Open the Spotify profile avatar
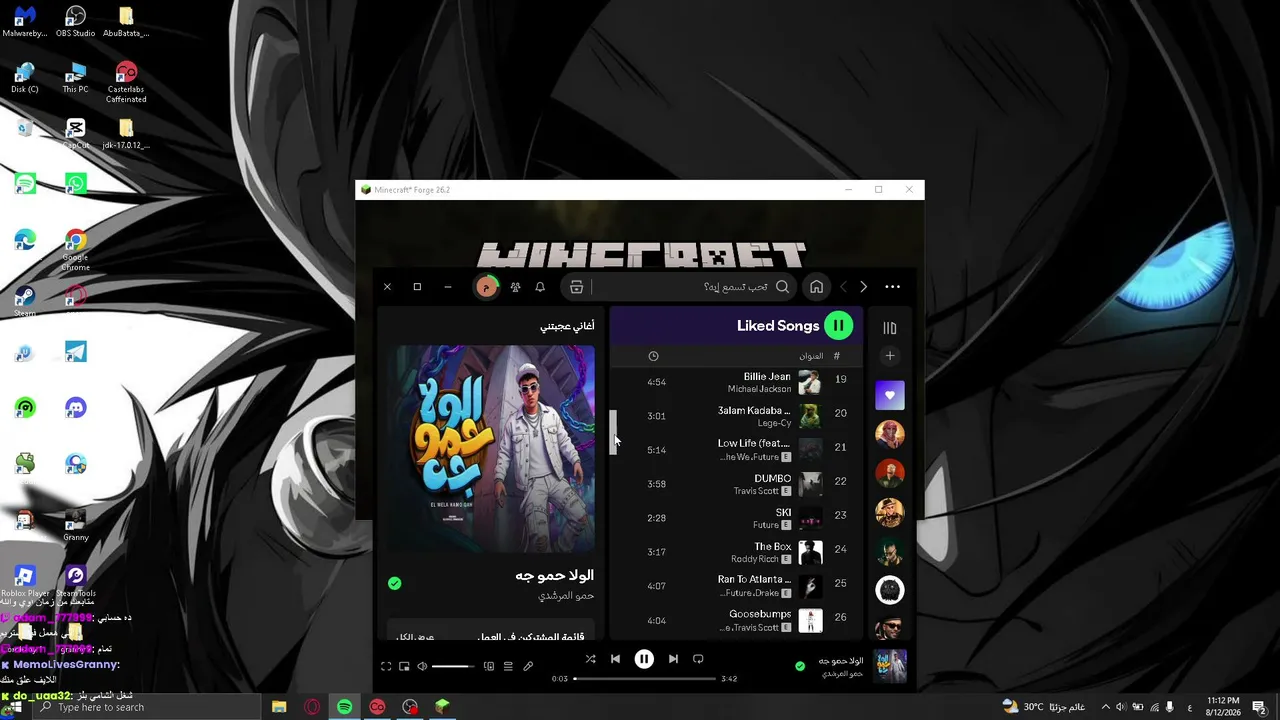The image size is (1280, 720). [x=486, y=287]
